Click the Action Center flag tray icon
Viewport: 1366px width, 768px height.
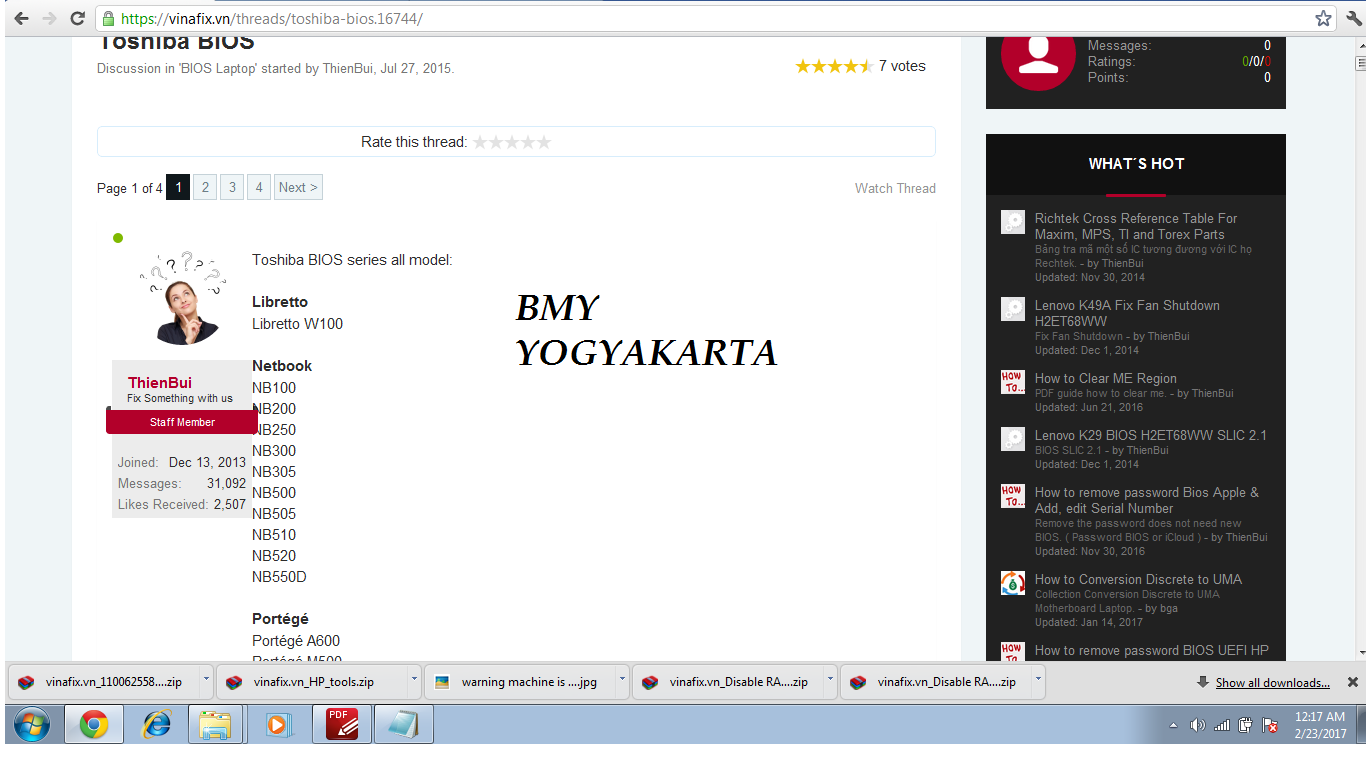pos(1270,725)
